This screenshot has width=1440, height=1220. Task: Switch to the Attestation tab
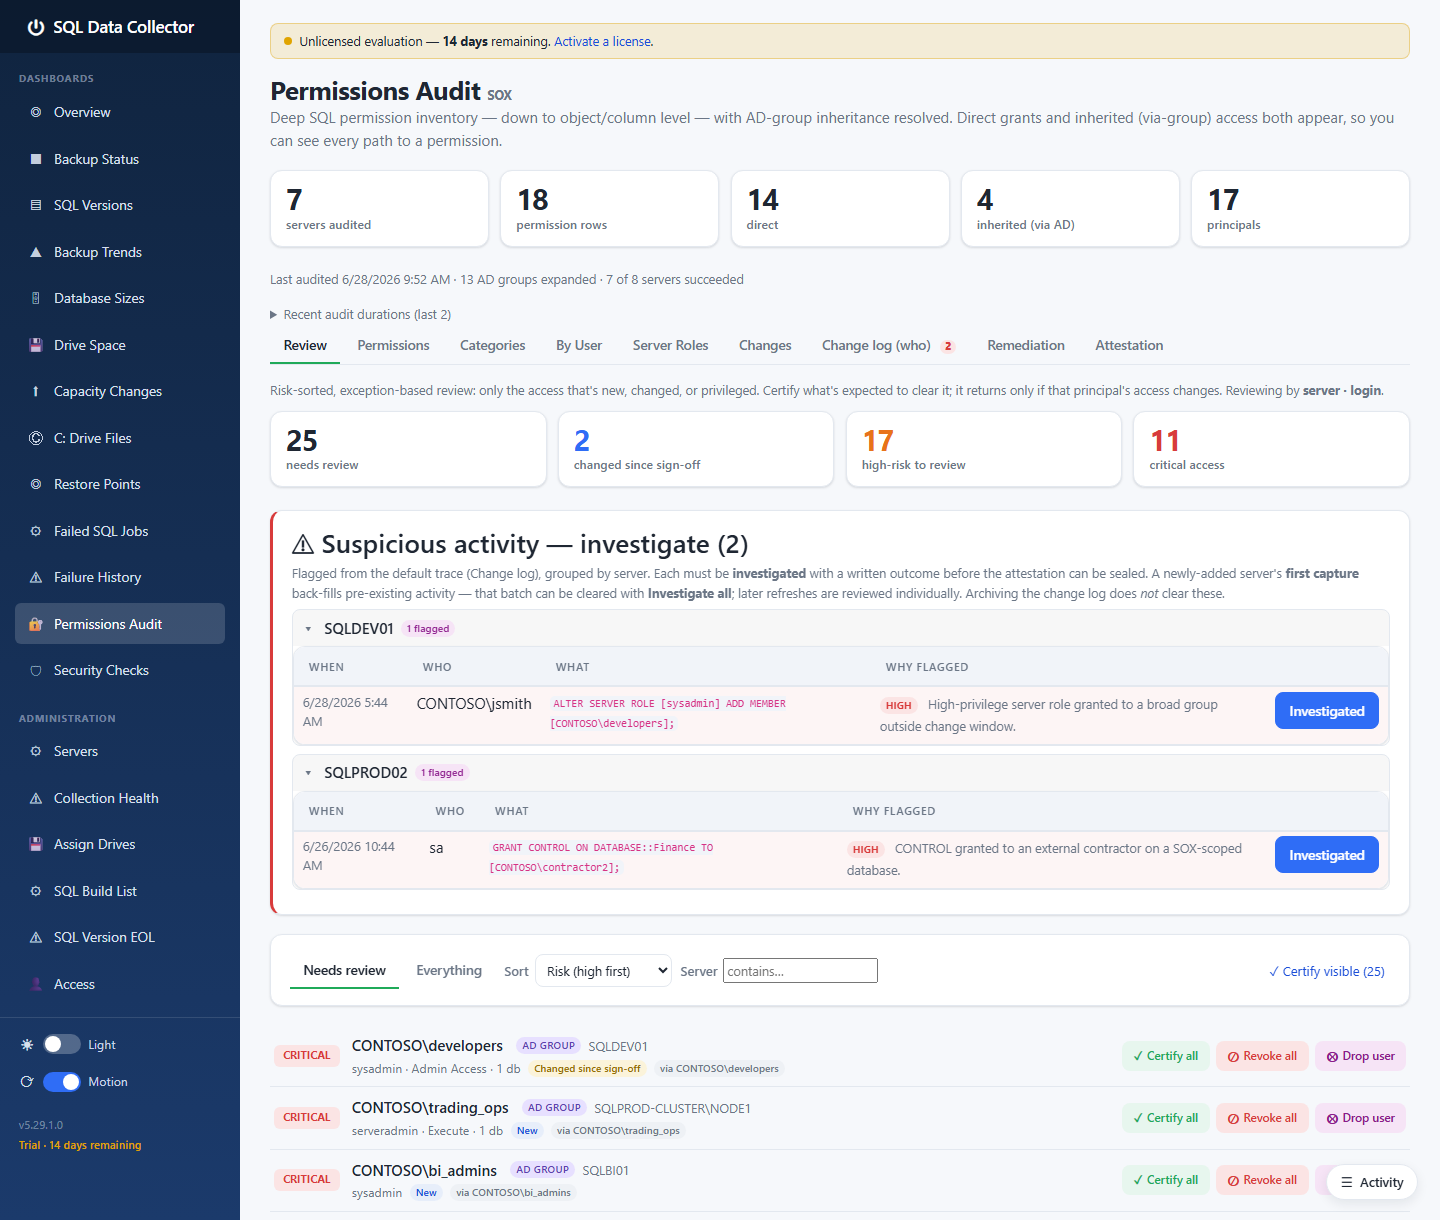(1129, 345)
